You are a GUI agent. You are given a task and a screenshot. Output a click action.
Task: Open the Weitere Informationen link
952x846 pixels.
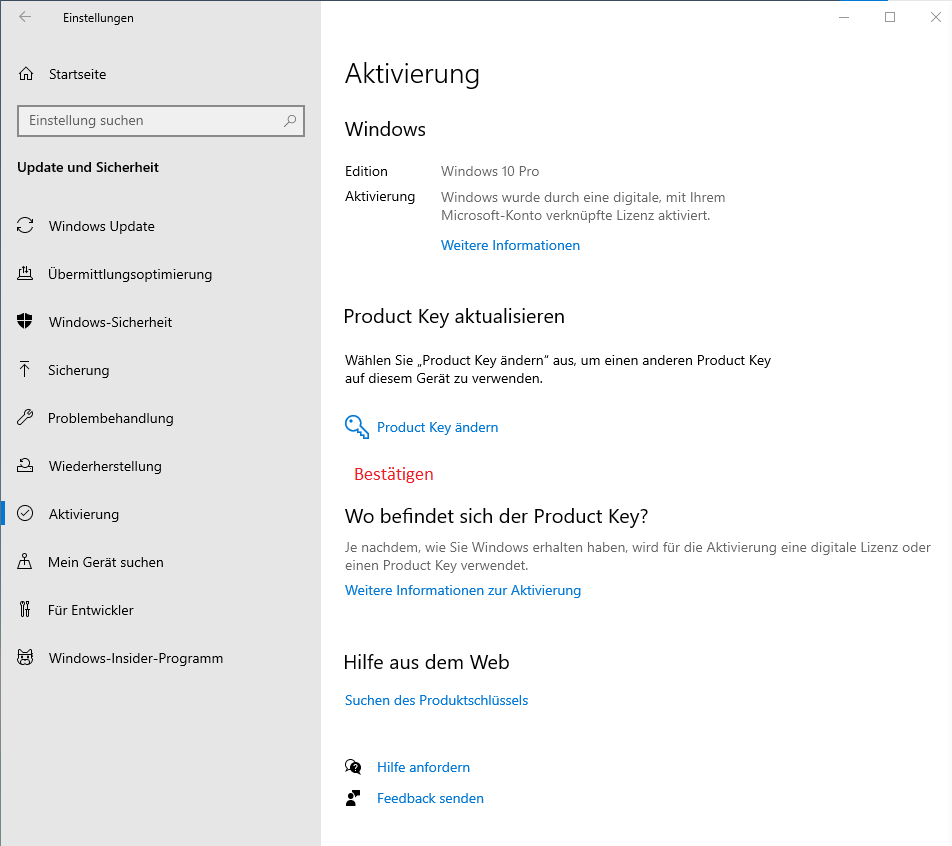click(x=510, y=245)
